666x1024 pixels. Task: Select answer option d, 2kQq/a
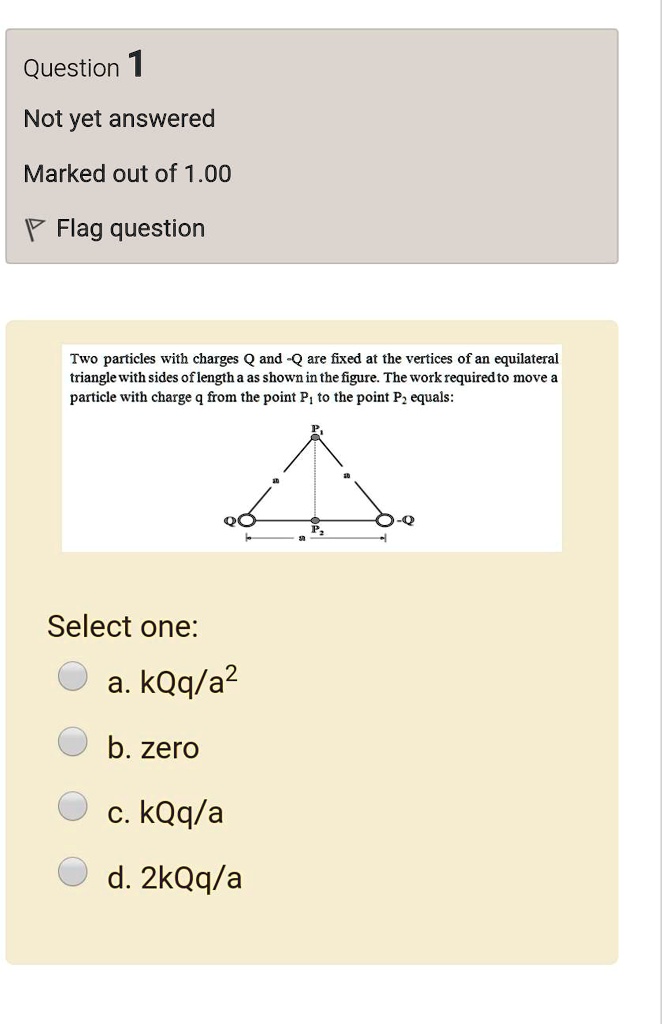(71, 871)
